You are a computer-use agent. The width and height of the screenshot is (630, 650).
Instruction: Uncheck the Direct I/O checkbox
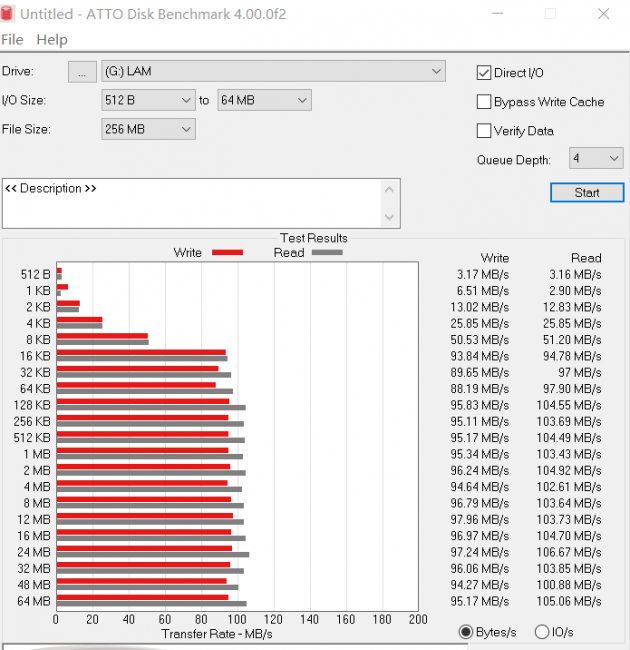[484, 73]
